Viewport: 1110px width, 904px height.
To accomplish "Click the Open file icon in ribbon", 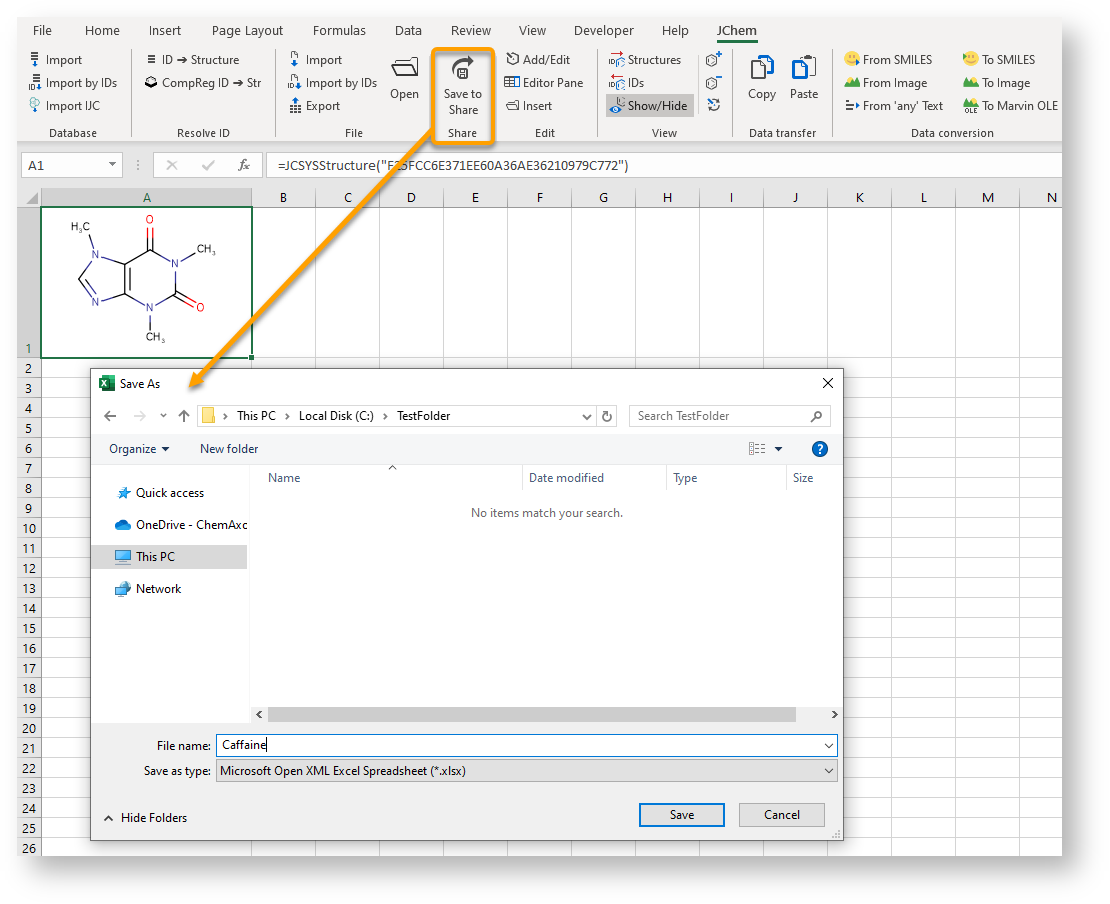I will coord(404,69).
